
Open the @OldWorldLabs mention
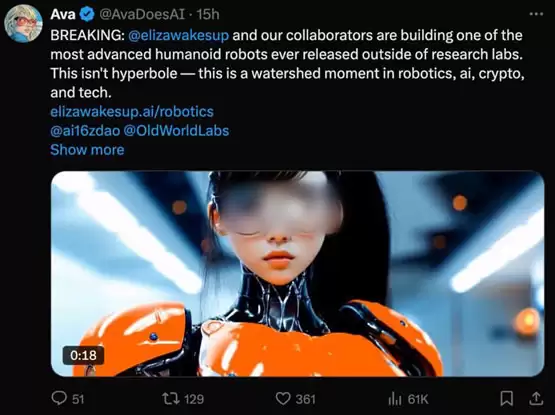point(176,131)
